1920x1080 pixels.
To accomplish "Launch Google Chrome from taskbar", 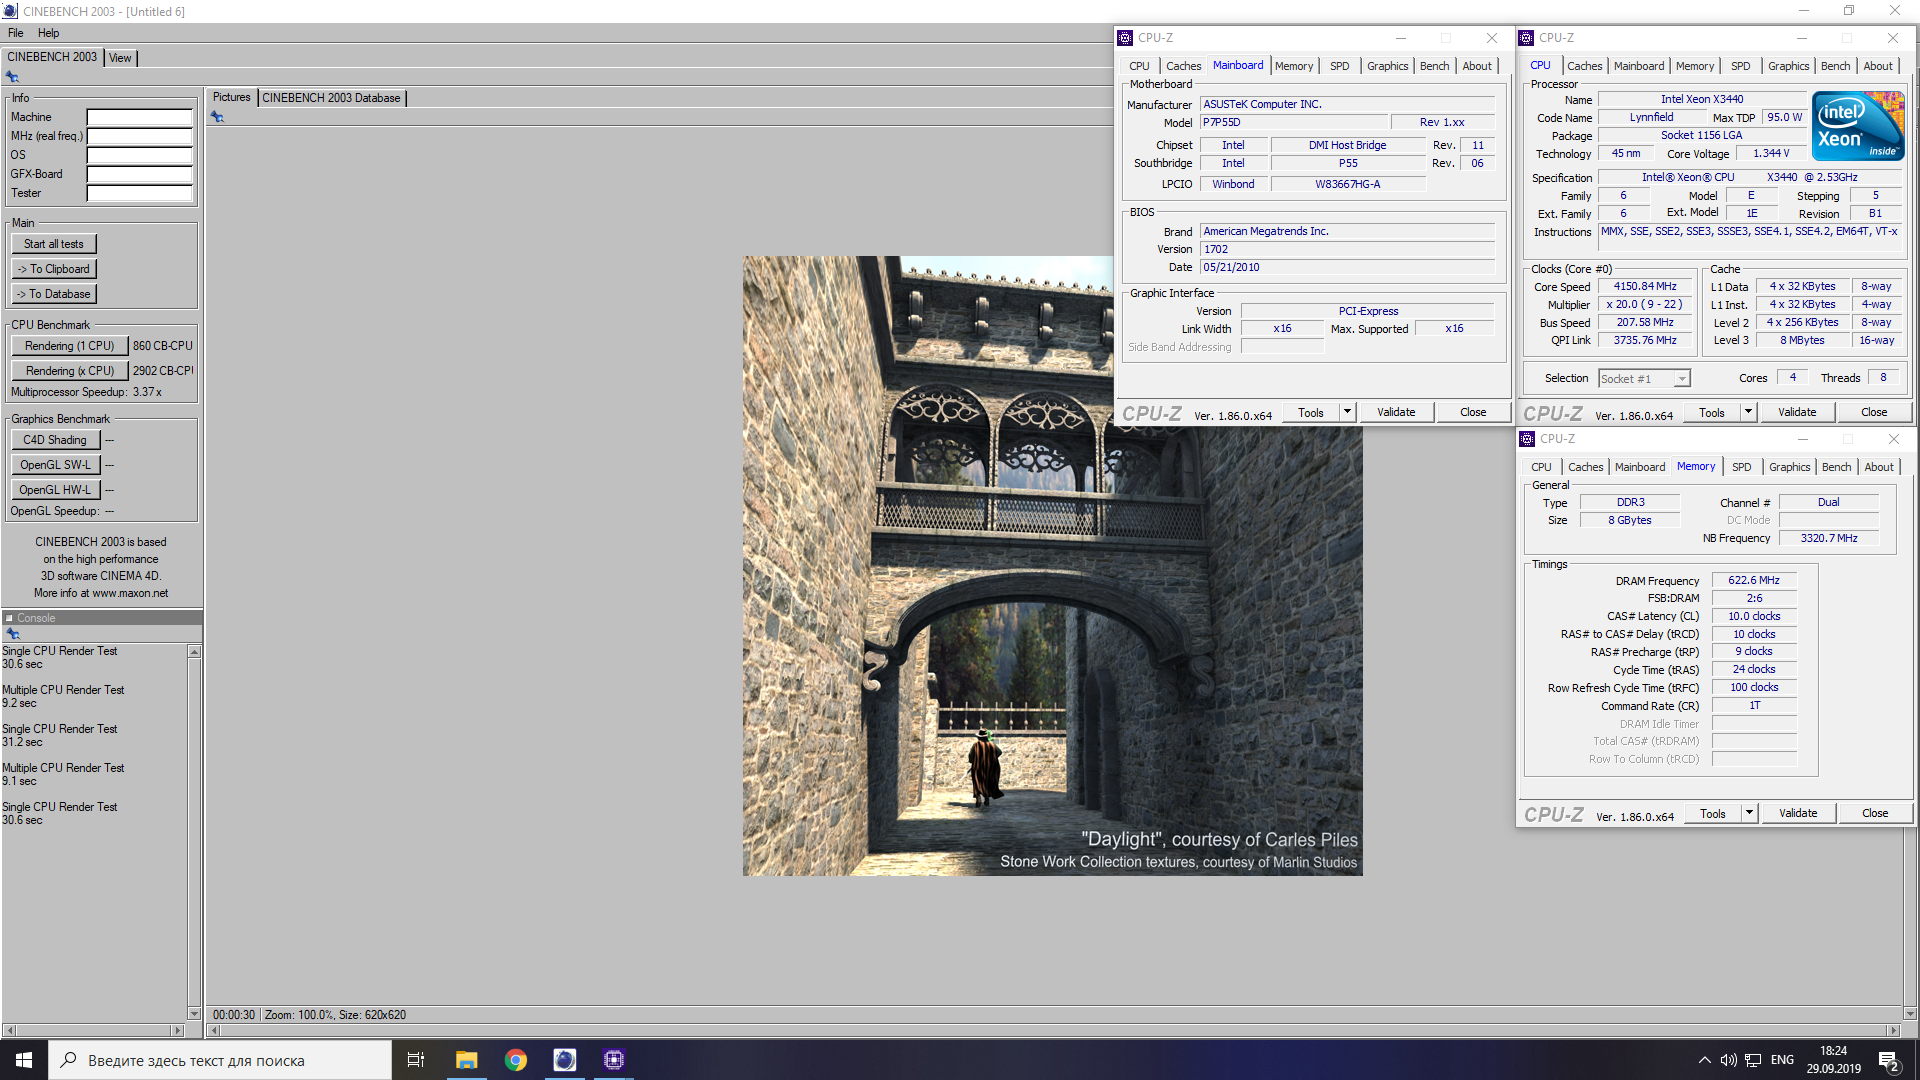I will [516, 1060].
